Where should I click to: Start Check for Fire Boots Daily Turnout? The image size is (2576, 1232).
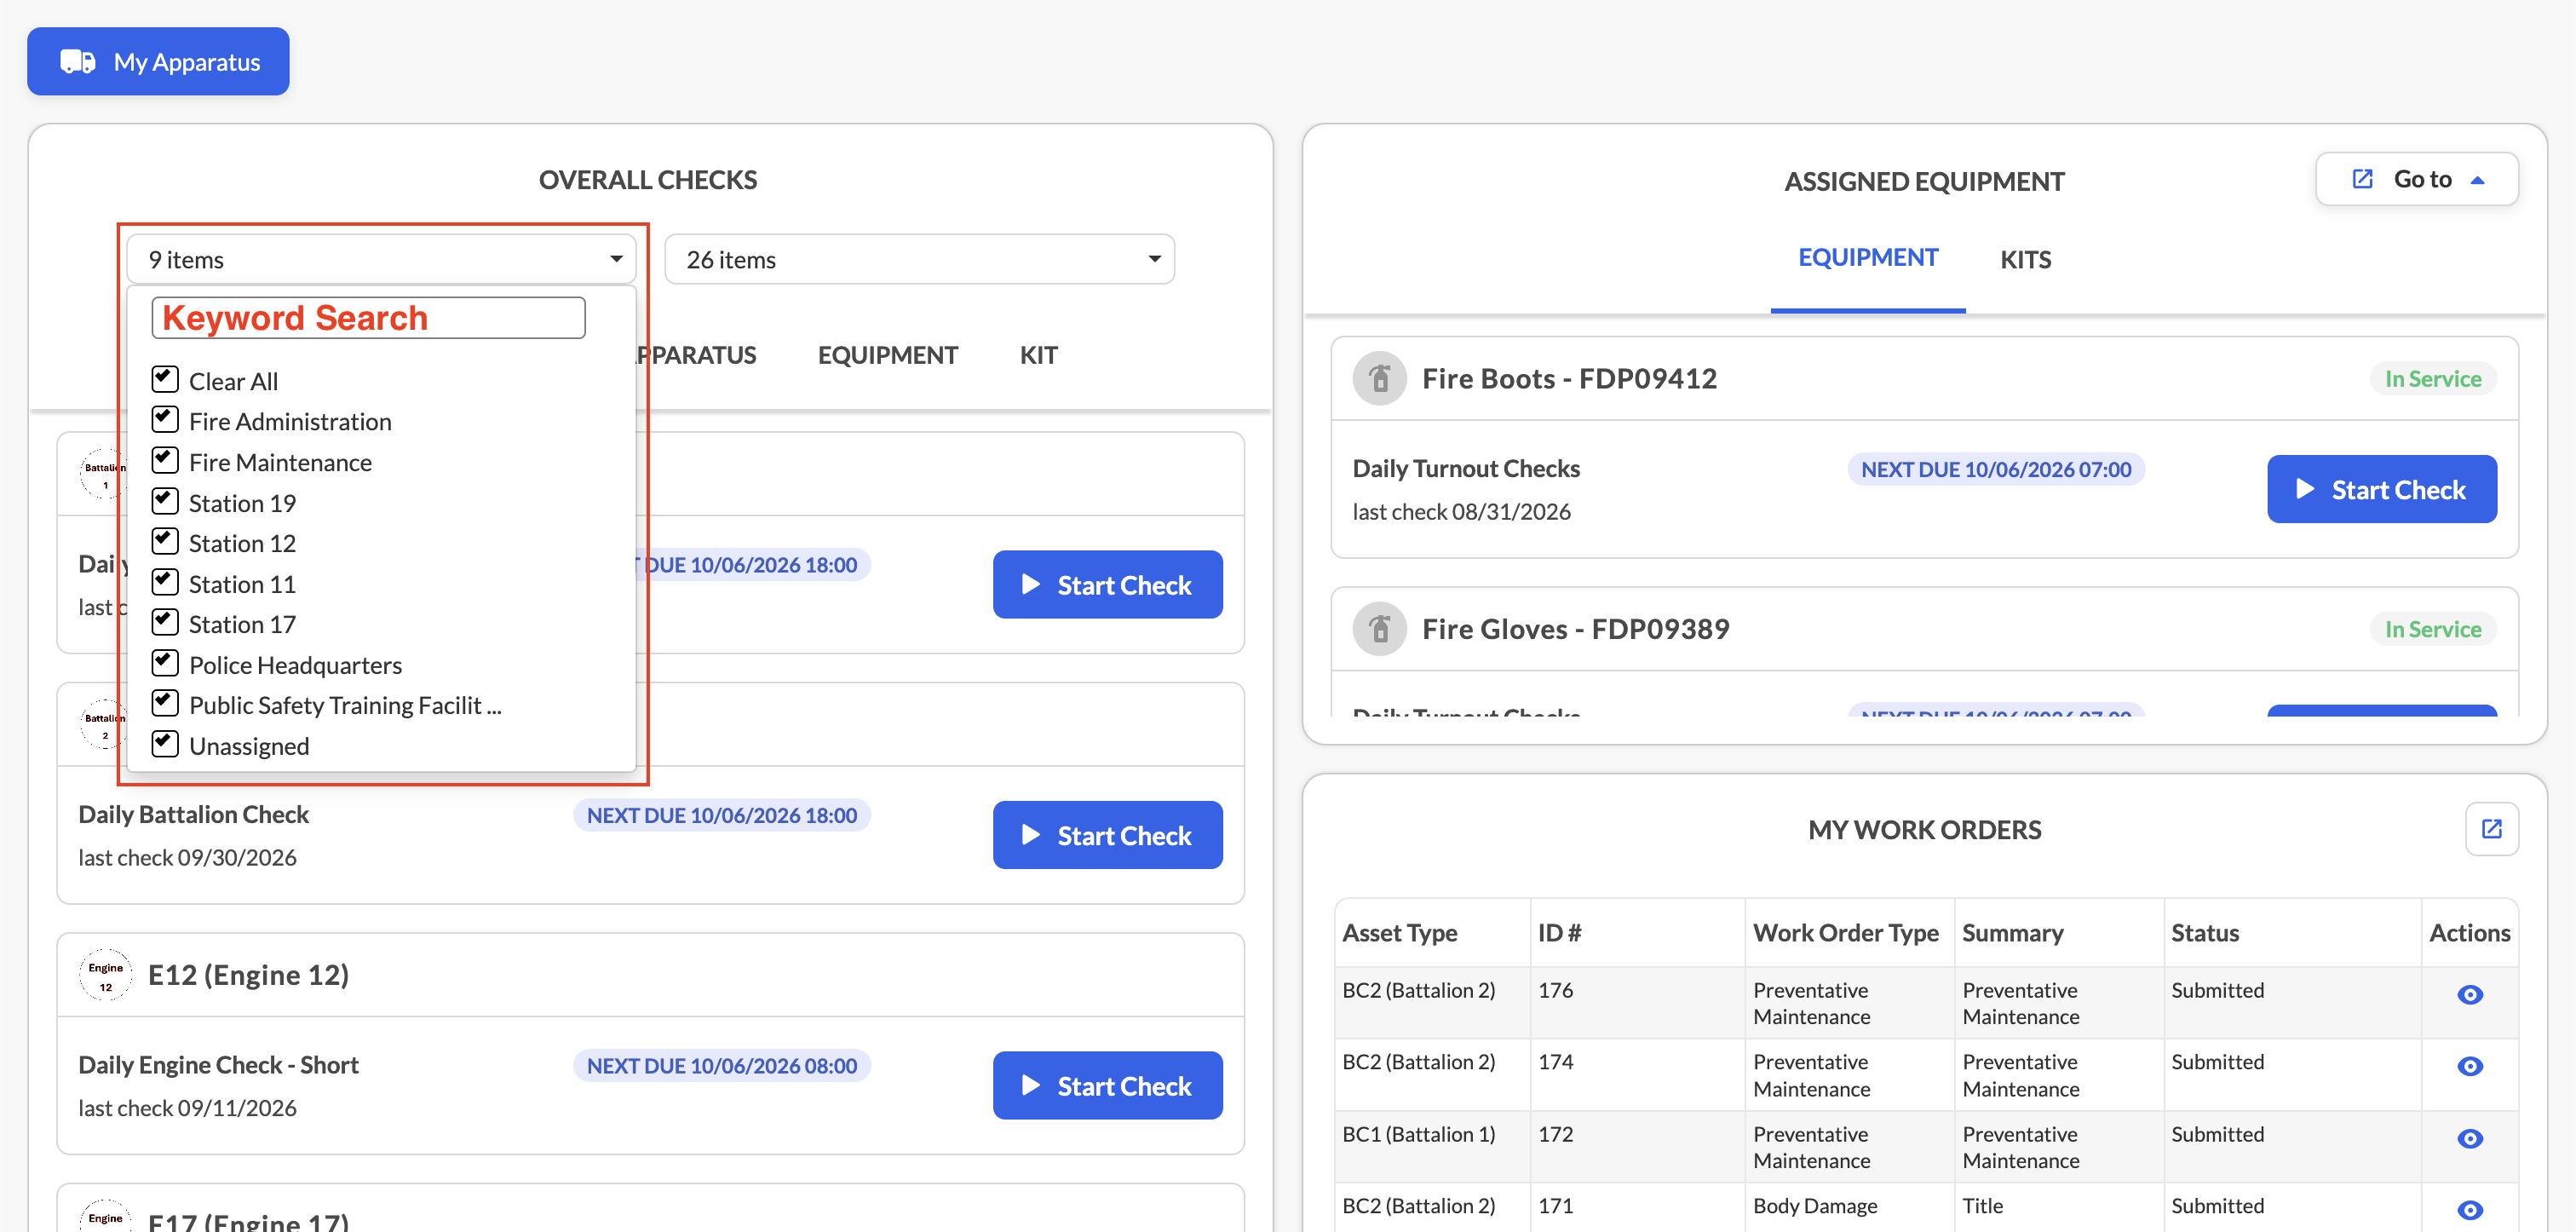click(2381, 489)
